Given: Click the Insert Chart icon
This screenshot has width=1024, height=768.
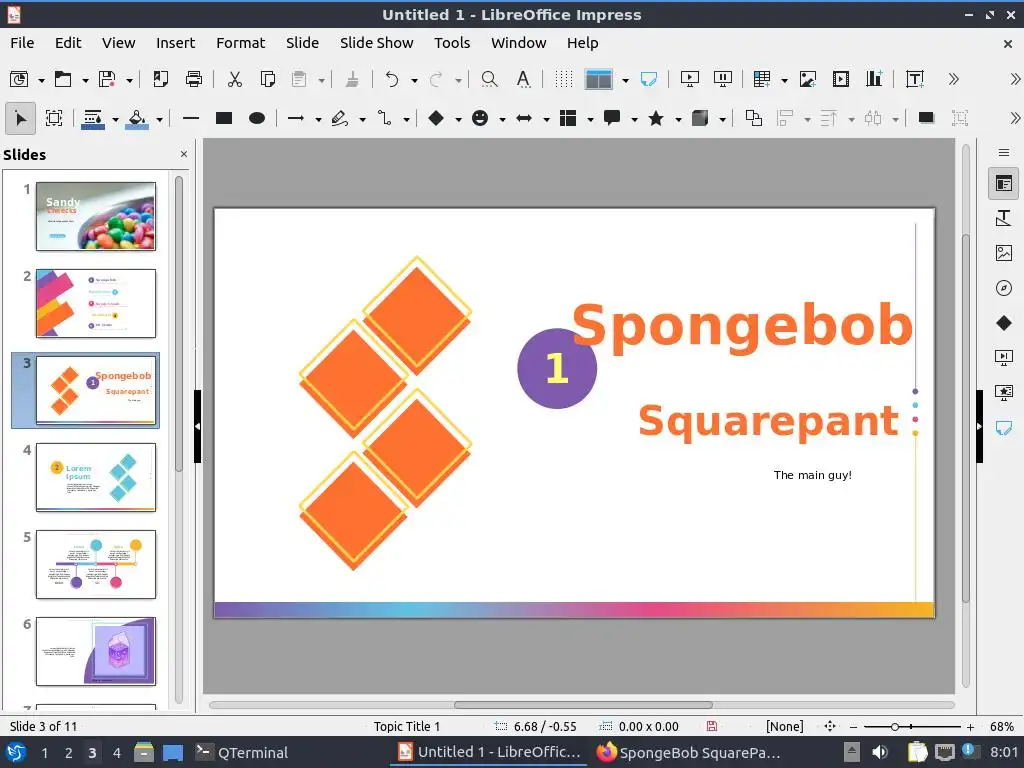Looking at the screenshot, I should tap(874, 79).
